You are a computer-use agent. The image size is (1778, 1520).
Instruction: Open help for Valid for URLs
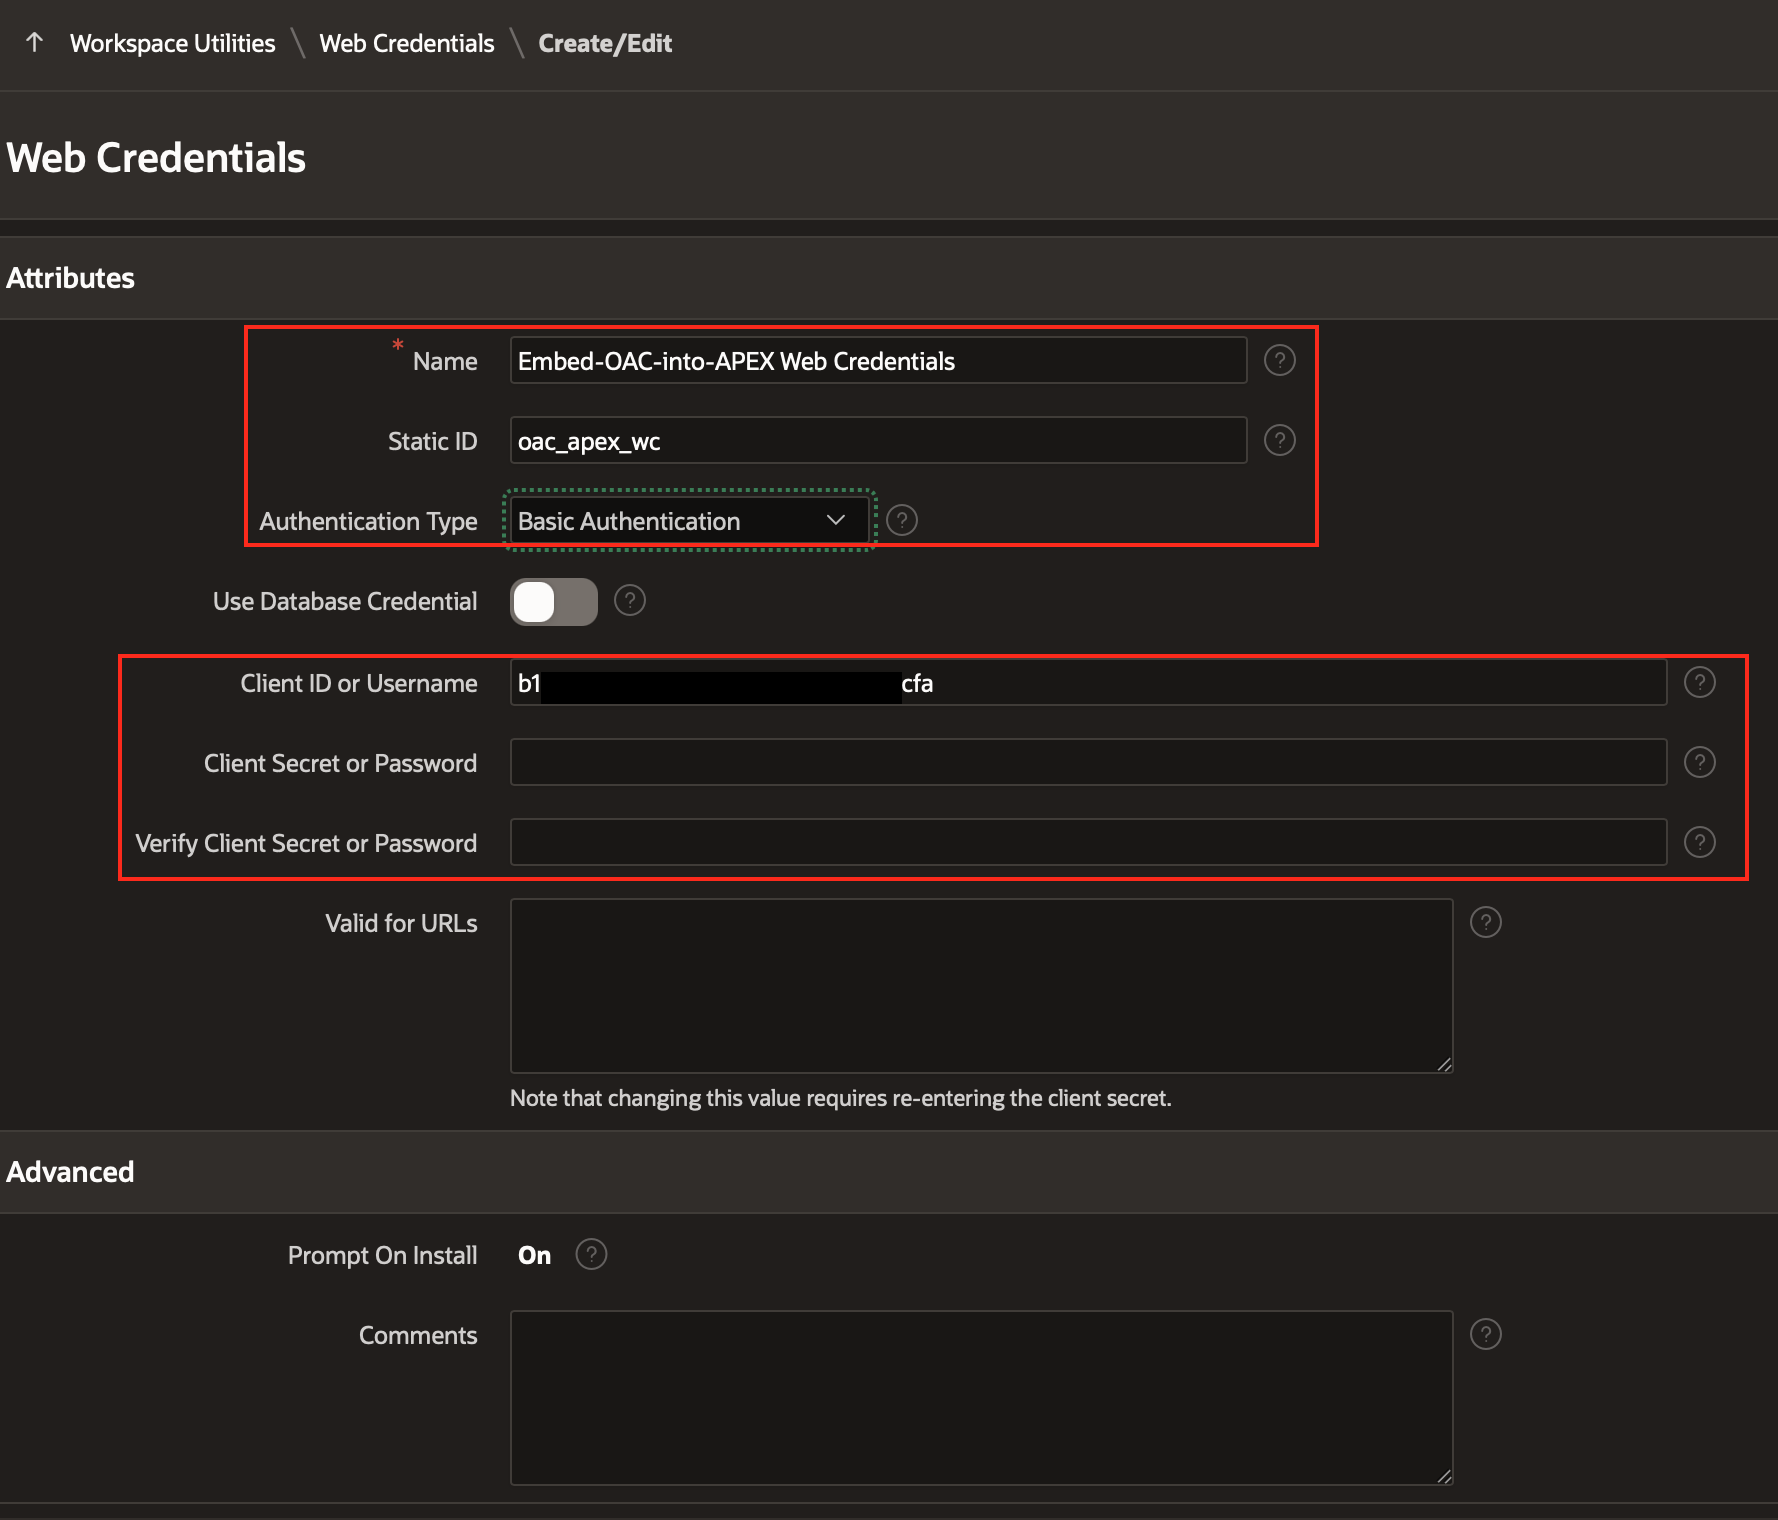pyautogui.click(x=1485, y=922)
